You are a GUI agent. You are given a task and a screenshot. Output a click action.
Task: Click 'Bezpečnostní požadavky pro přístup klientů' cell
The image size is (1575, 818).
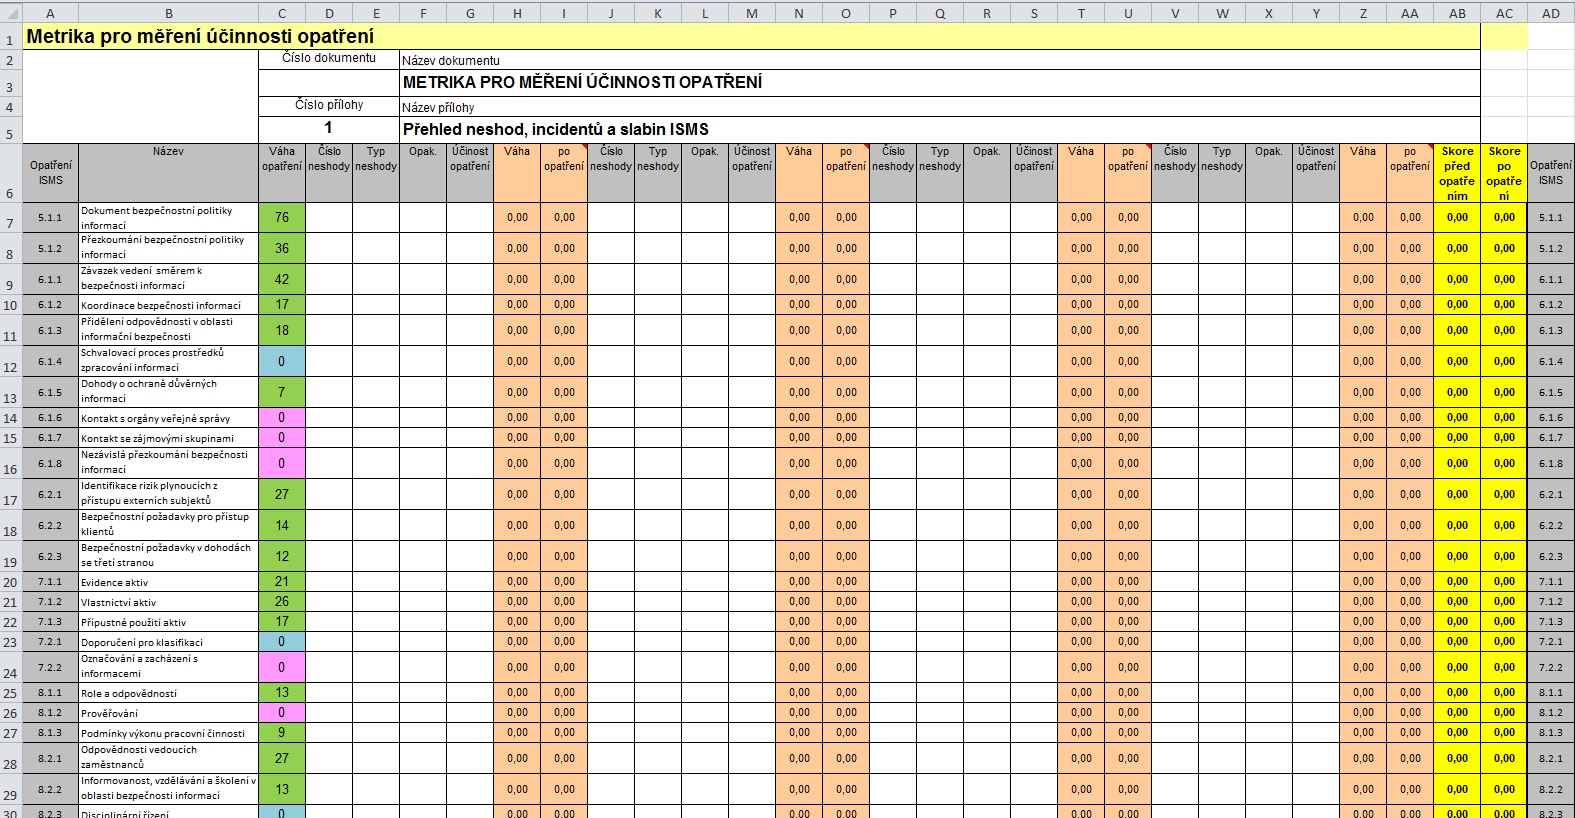168,526
